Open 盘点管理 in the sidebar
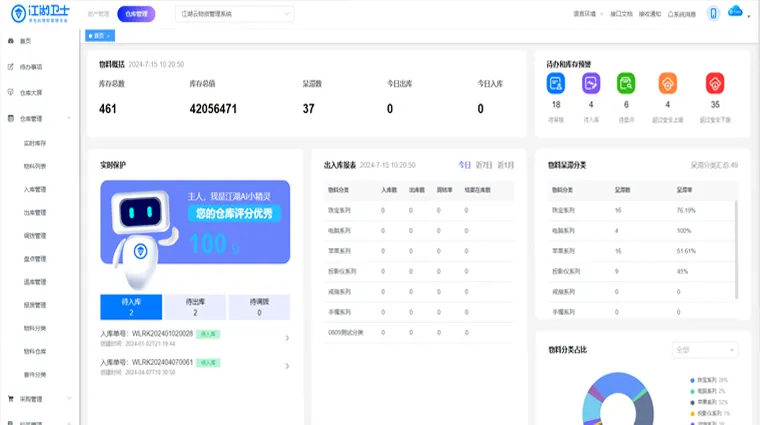This screenshot has width=760, height=425. point(35,259)
